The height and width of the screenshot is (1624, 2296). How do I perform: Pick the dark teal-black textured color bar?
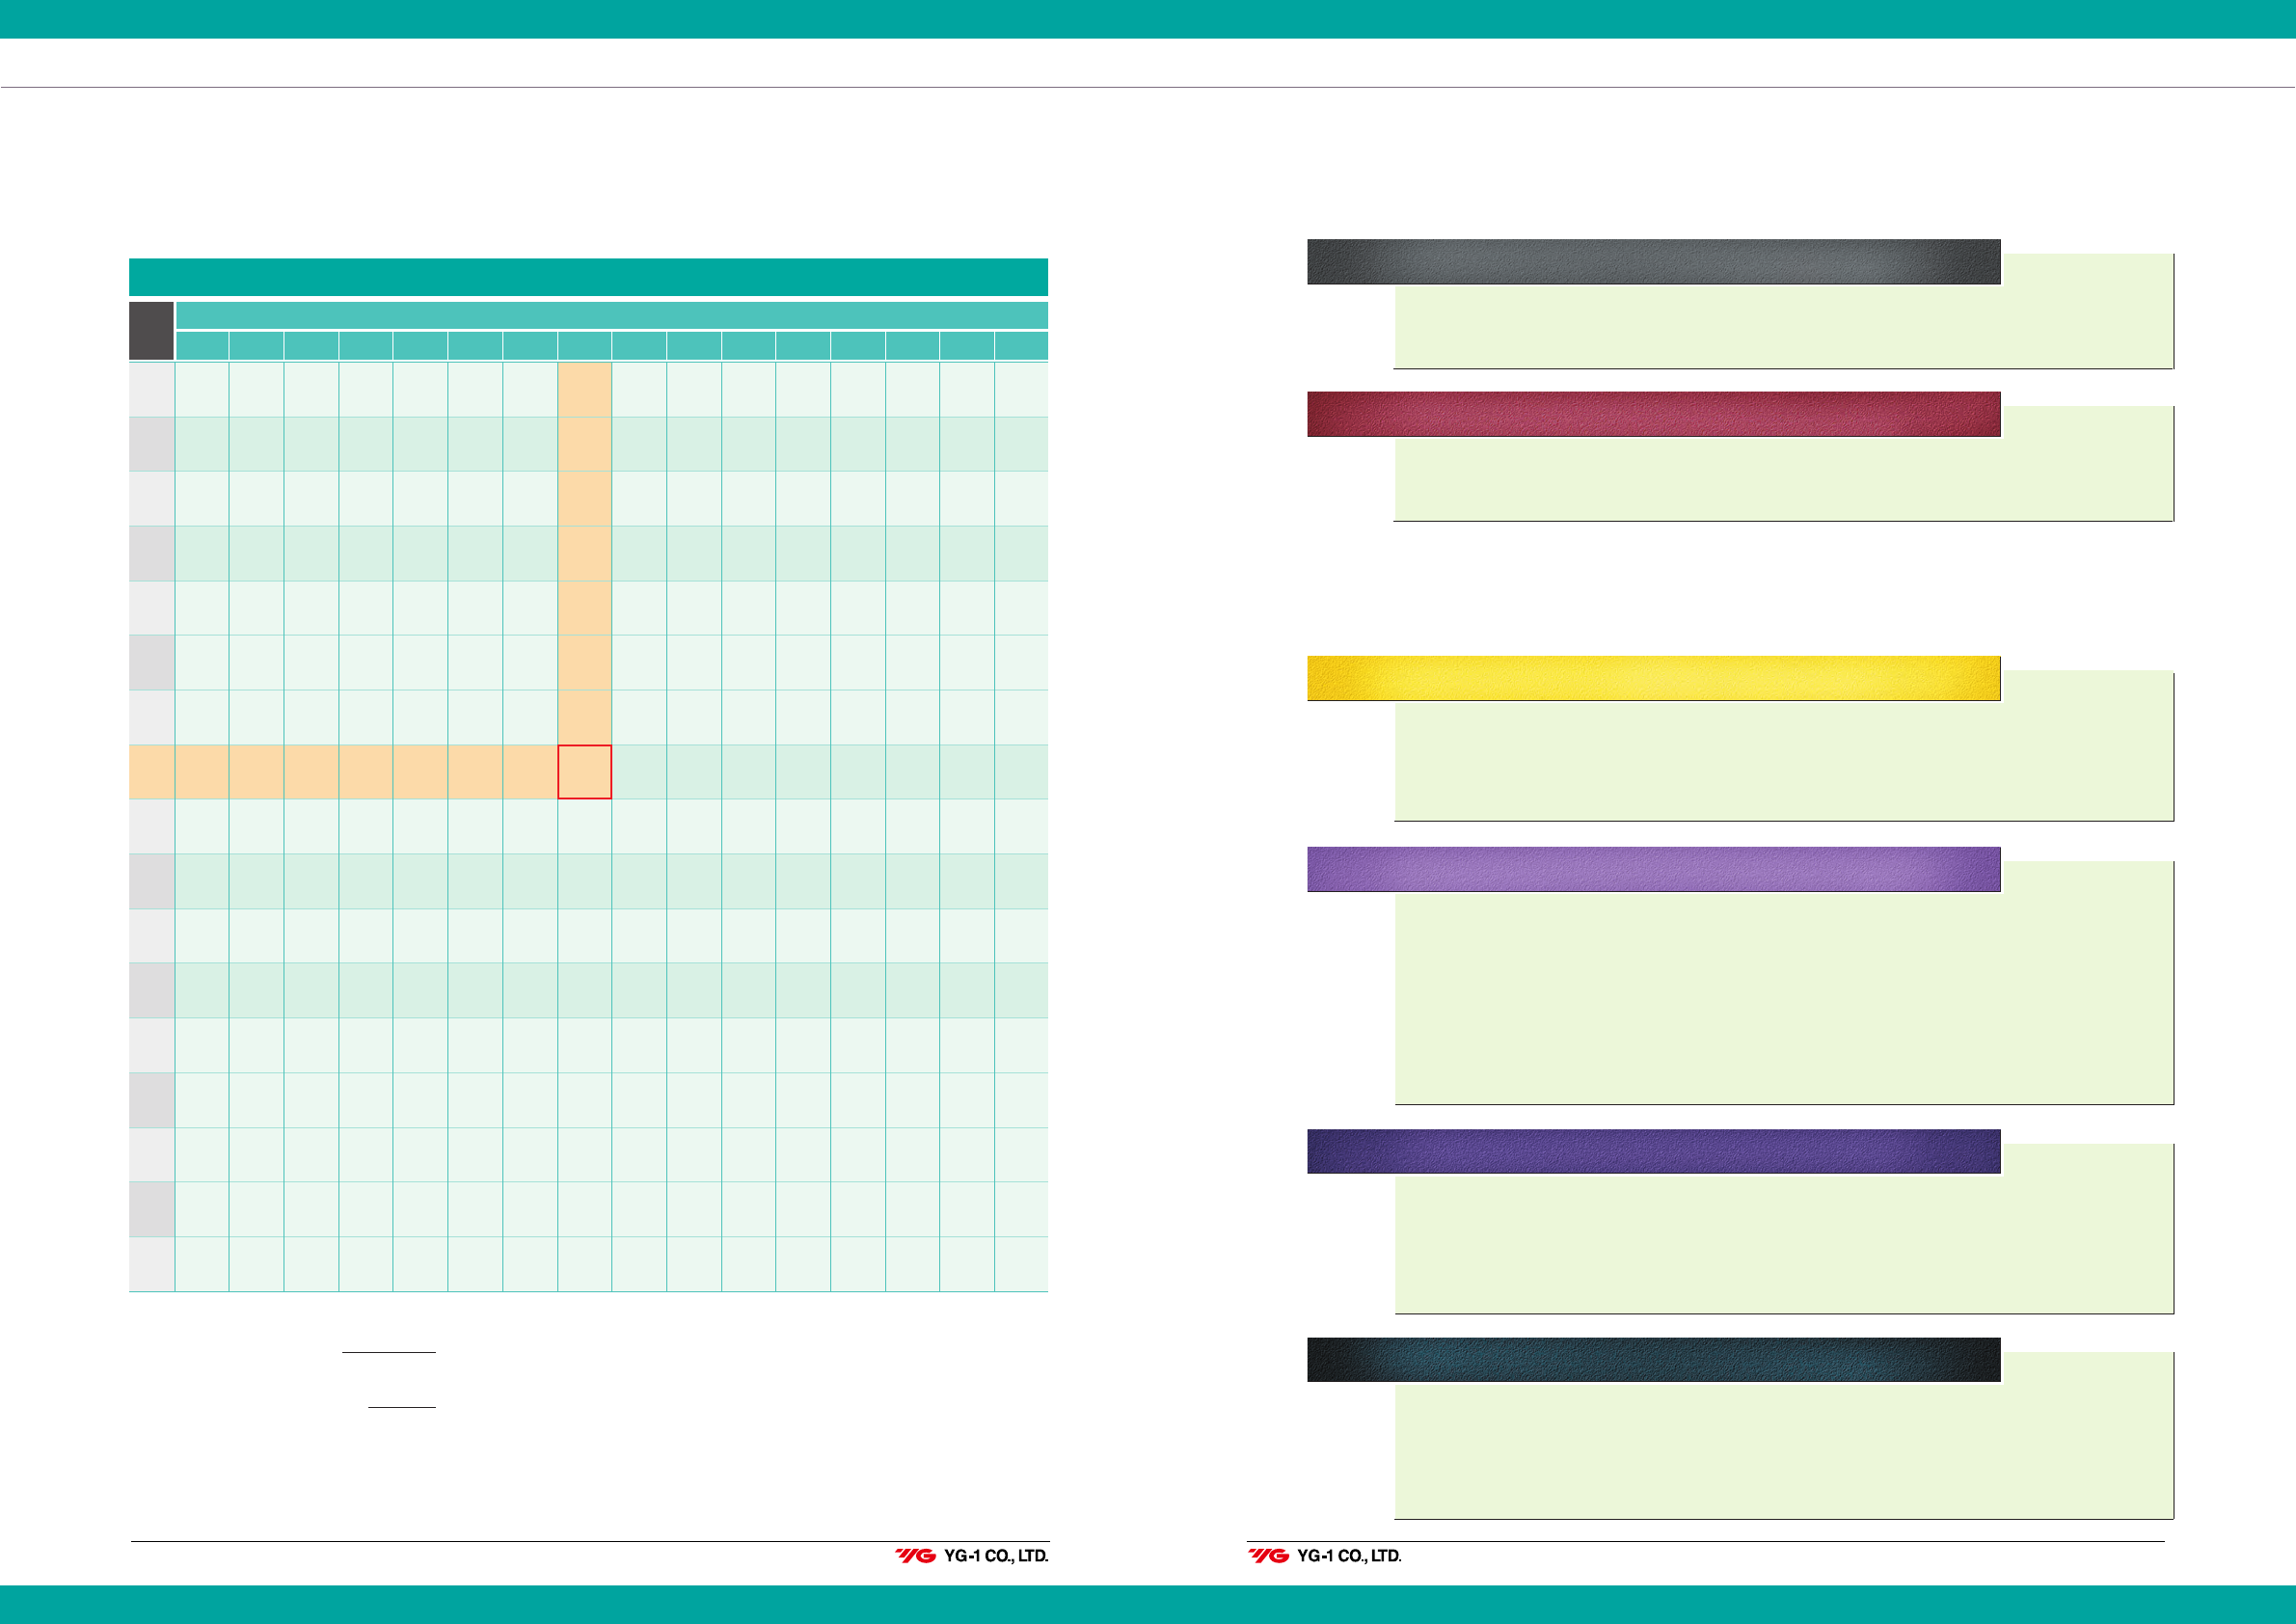[1653, 1360]
